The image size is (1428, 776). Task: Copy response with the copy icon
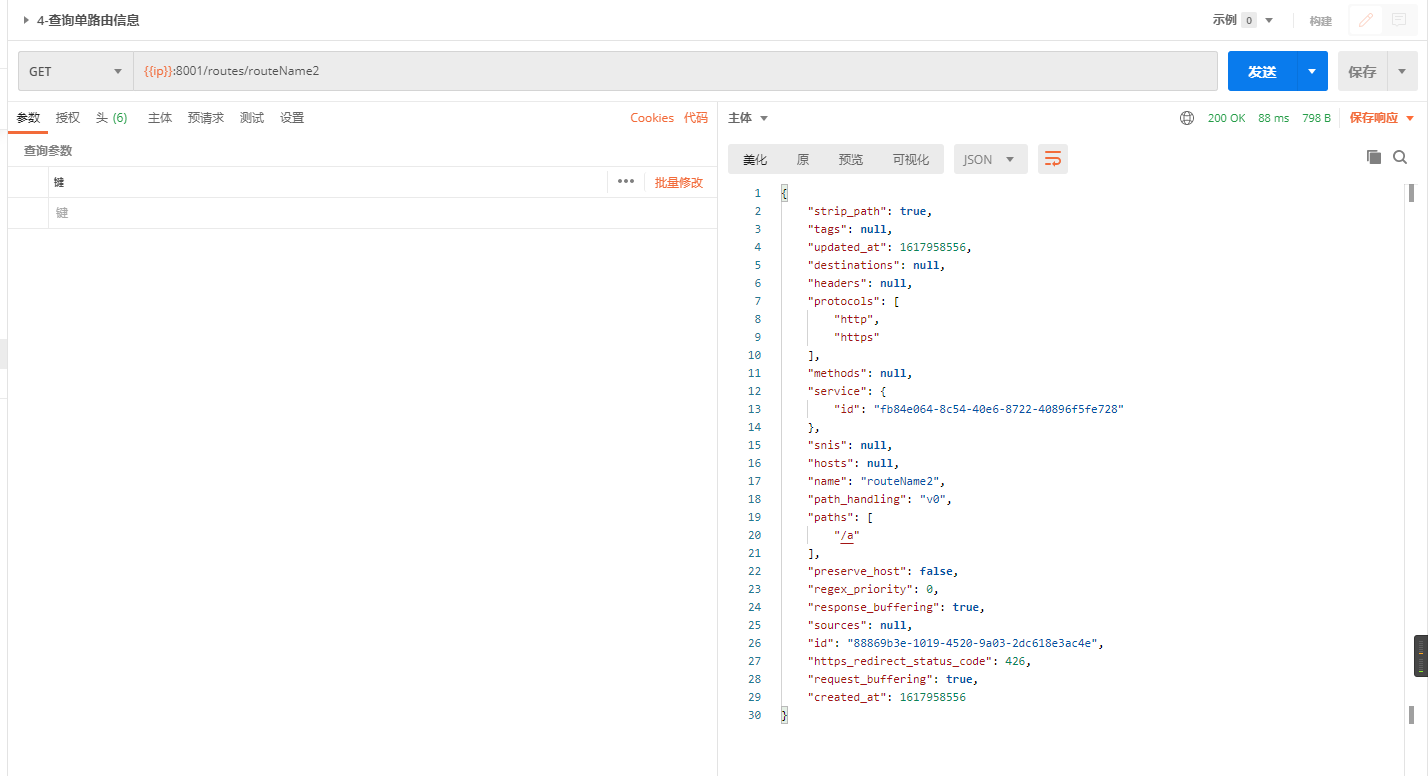[x=1374, y=157]
